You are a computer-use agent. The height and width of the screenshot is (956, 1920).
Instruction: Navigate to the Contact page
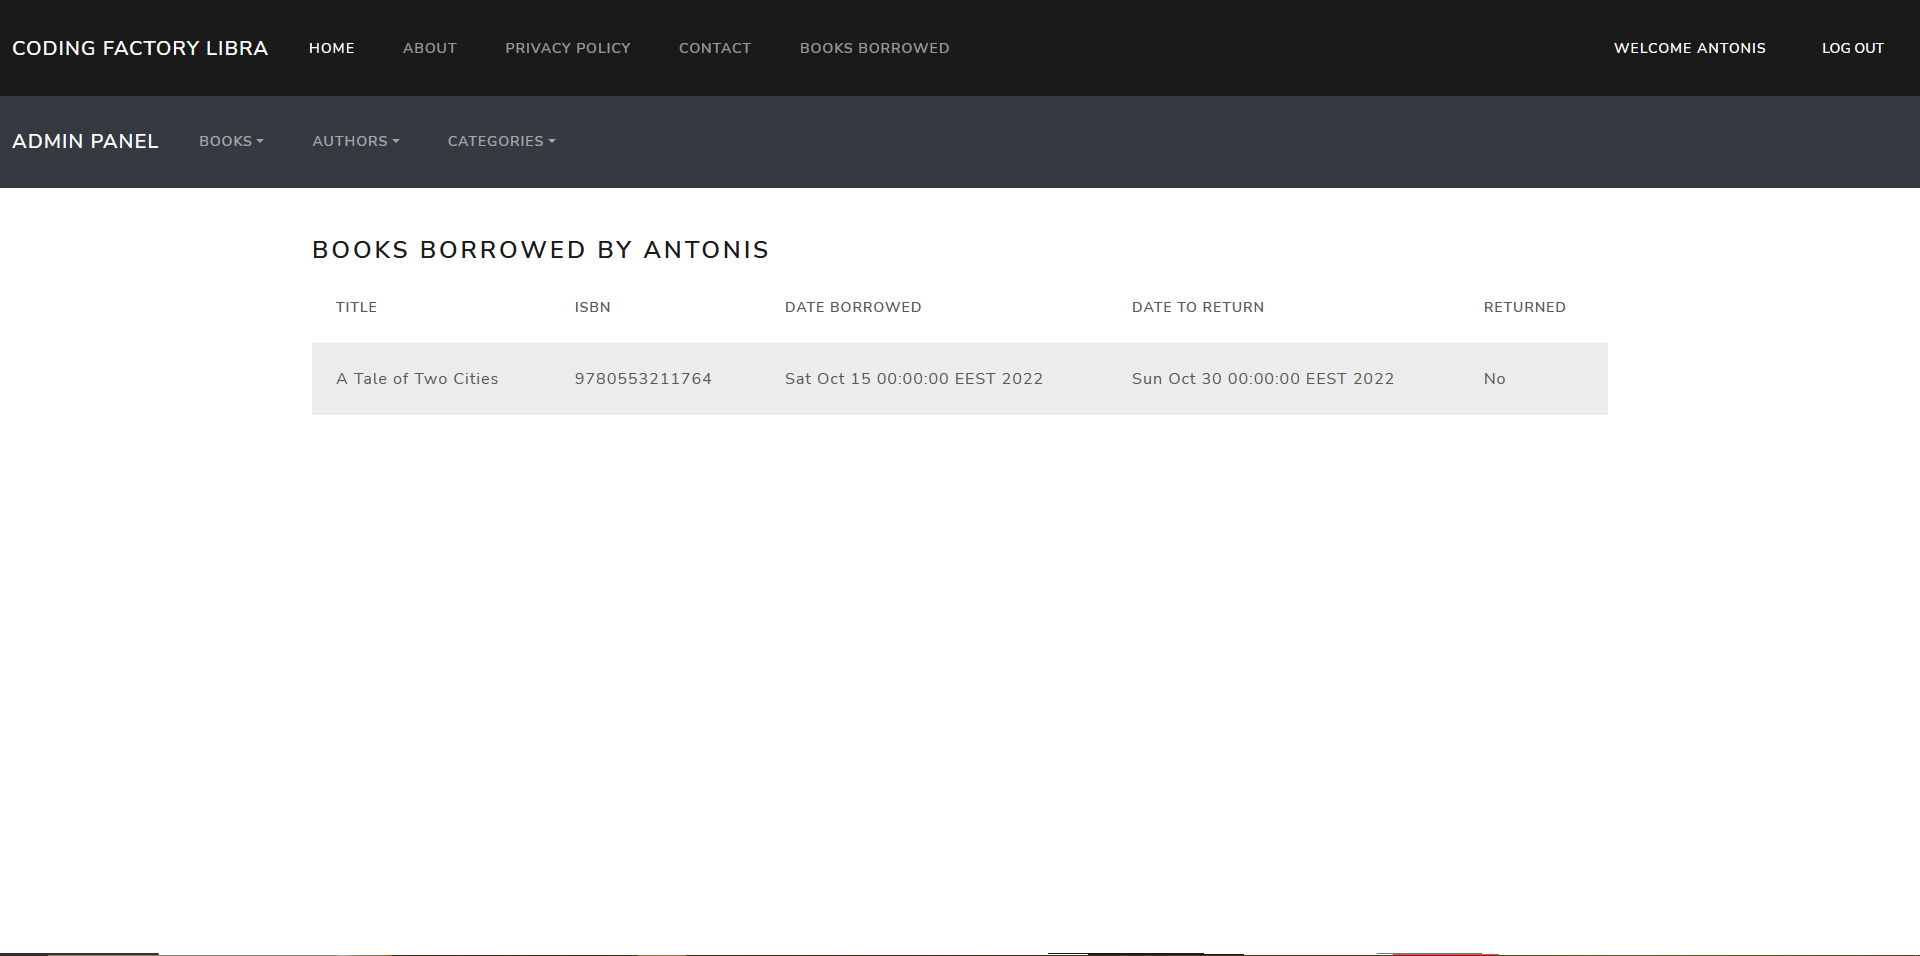click(x=714, y=48)
